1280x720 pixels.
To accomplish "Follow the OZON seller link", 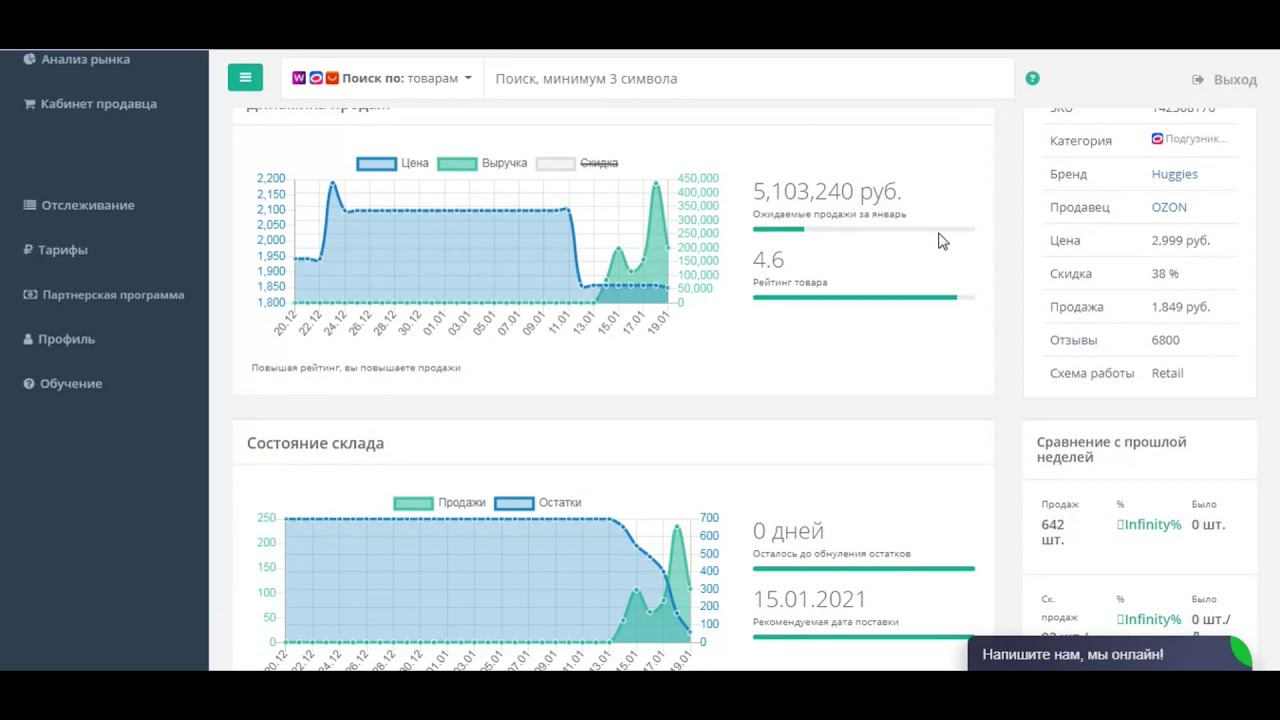I will coord(1169,207).
